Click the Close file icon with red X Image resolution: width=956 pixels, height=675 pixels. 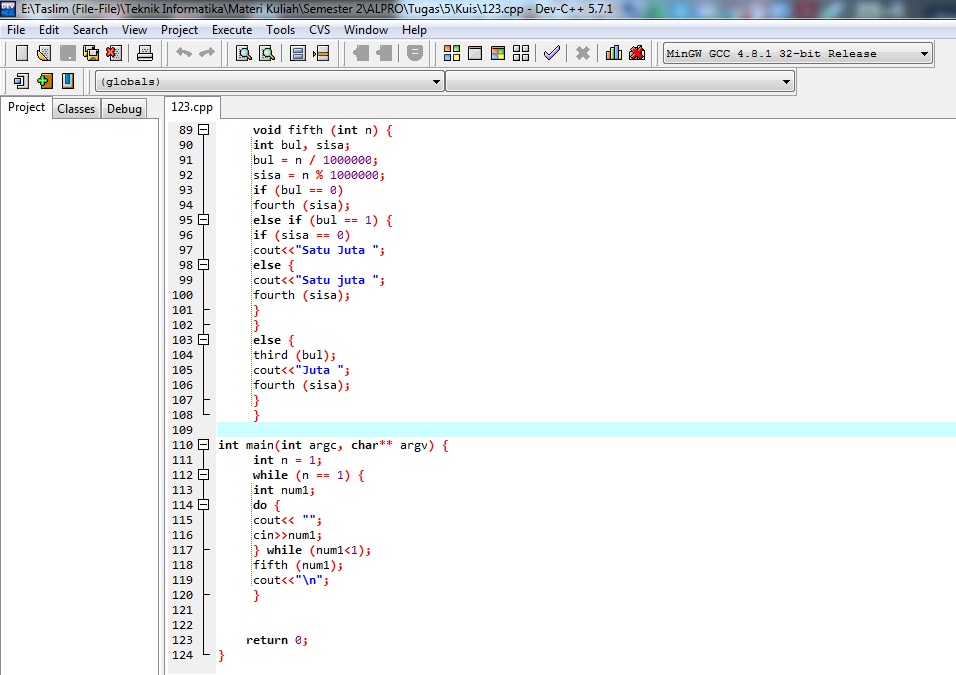114,53
